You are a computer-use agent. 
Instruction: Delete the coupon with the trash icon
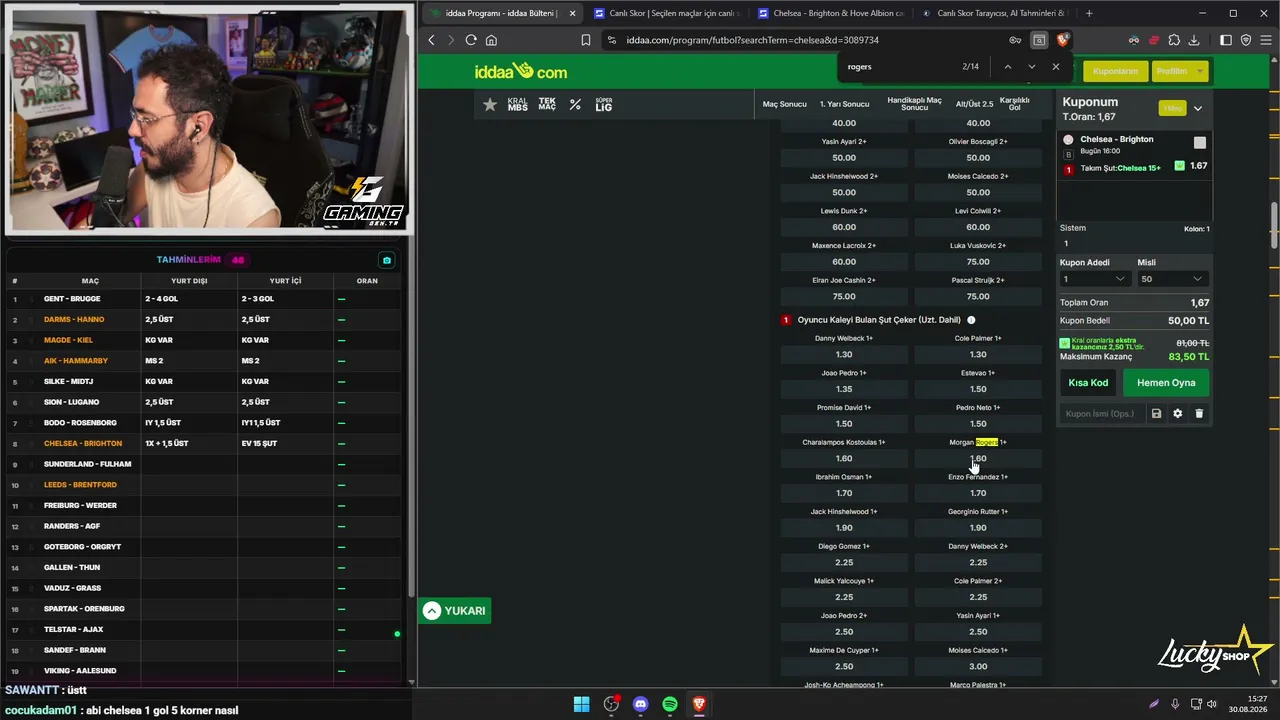click(x=1199, y=413)
